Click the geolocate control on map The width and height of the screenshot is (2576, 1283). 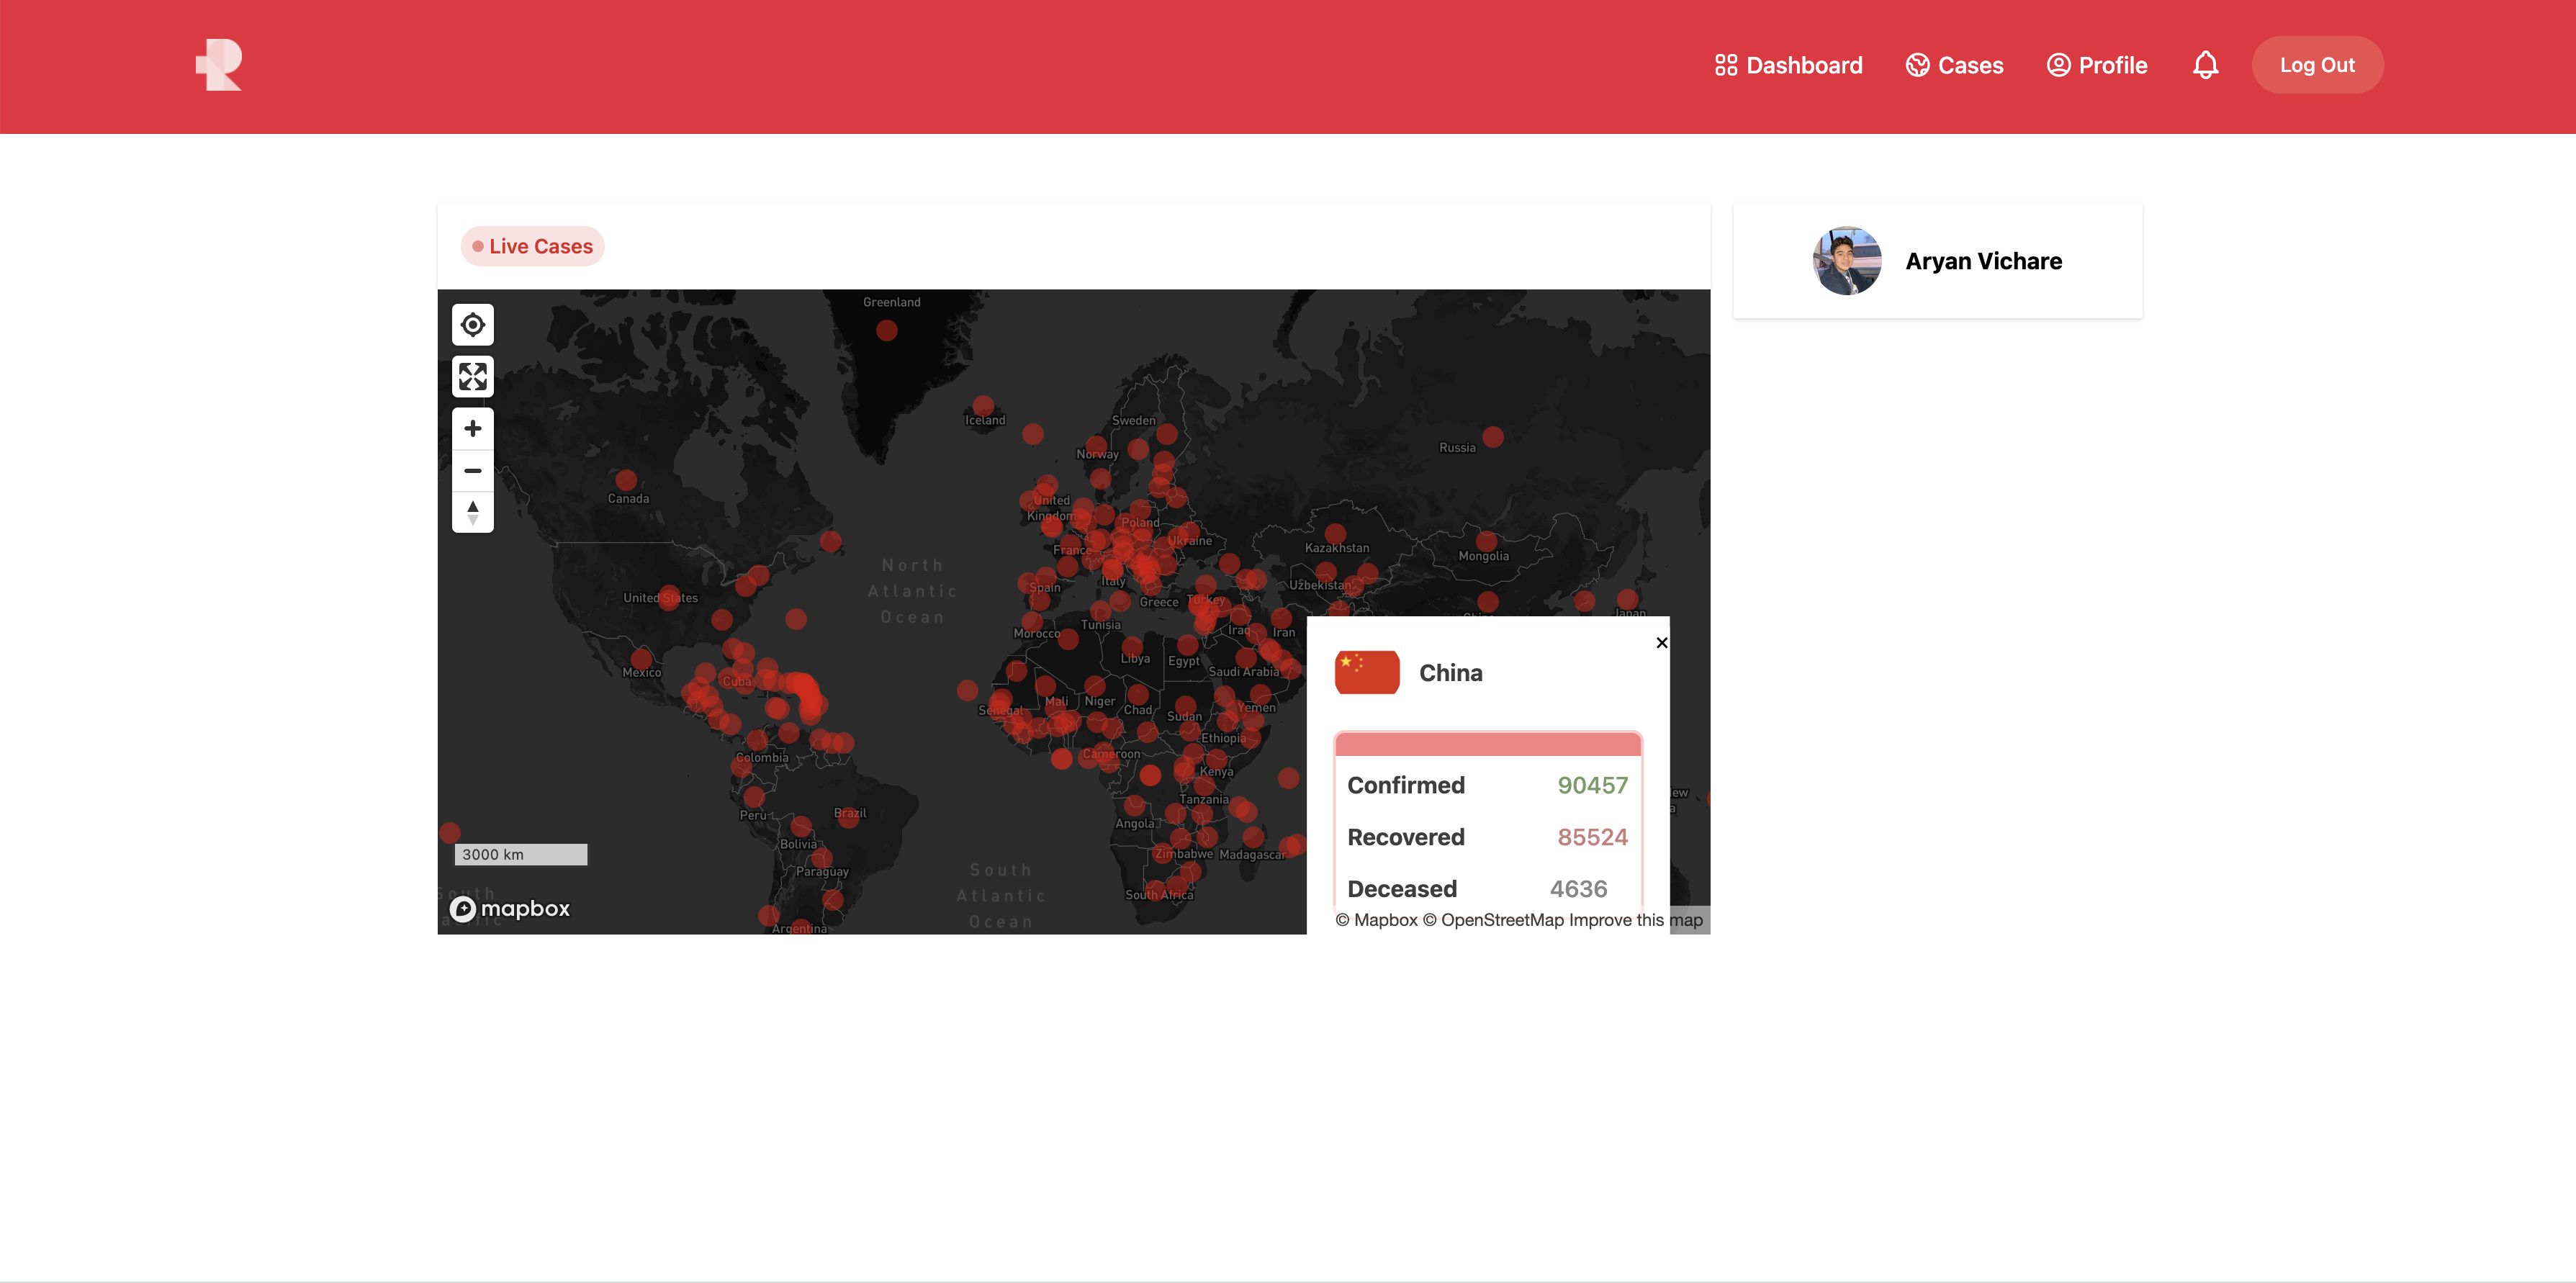coord(472,325)
